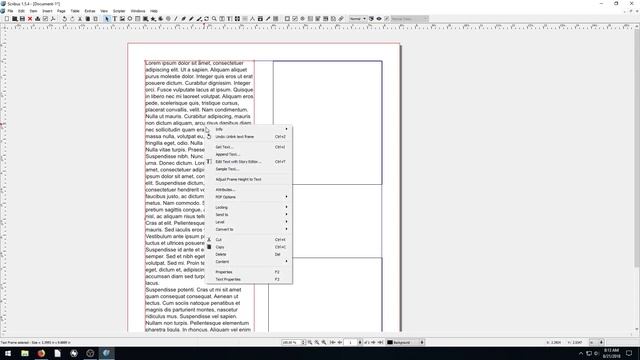Click the Paste toolbar icon
The width and height of the screenshot is (640, 360).
(96, 19)
